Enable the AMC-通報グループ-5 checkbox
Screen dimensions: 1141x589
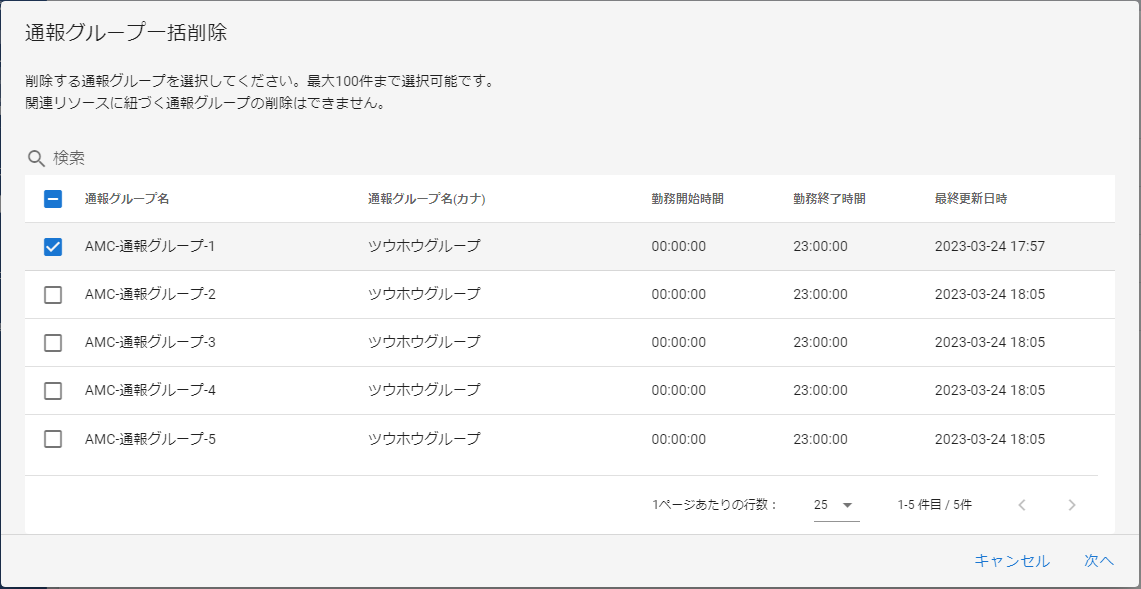[53, 439]
